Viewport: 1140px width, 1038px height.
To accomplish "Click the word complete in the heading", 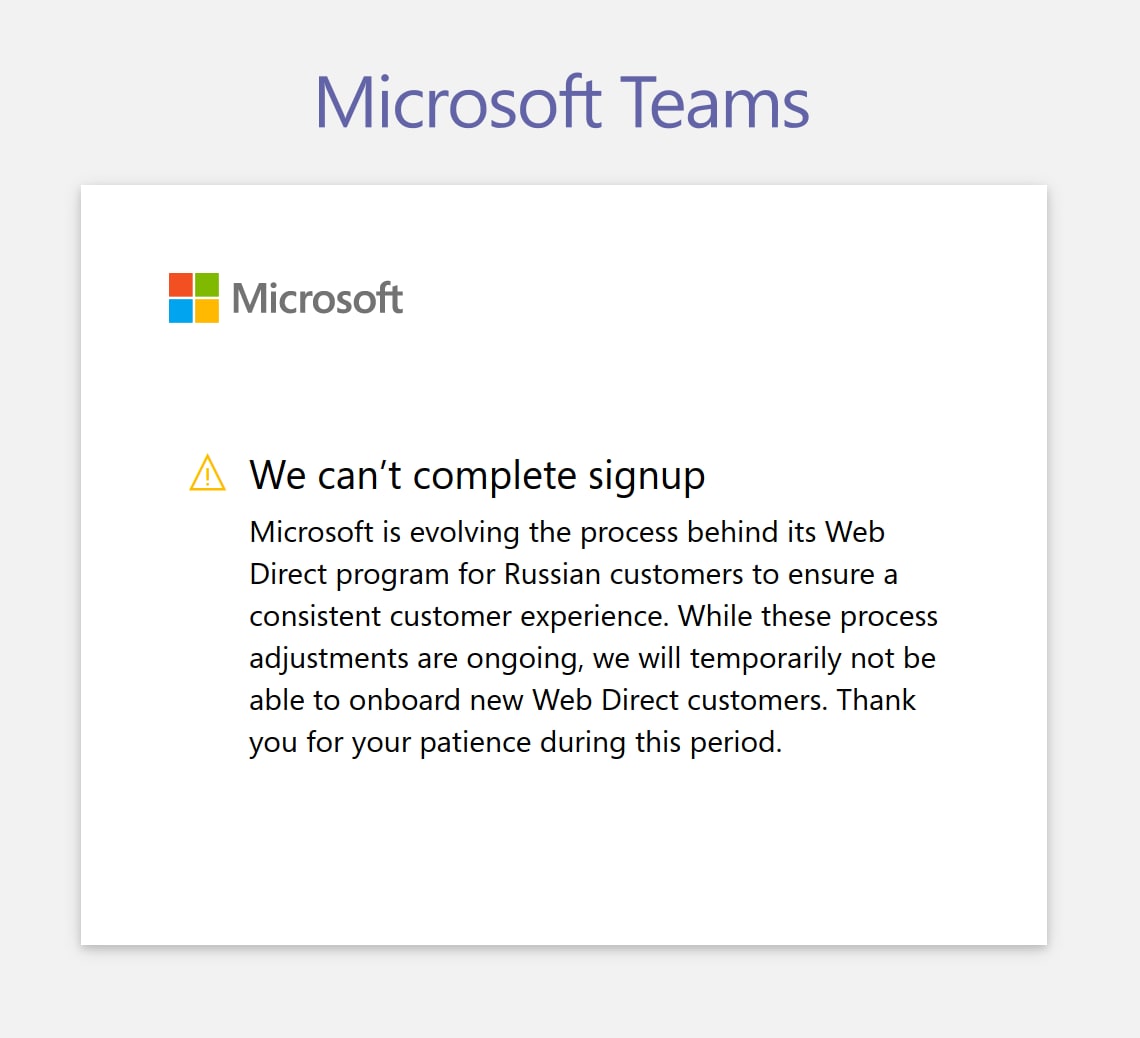I will click(495, 478).
